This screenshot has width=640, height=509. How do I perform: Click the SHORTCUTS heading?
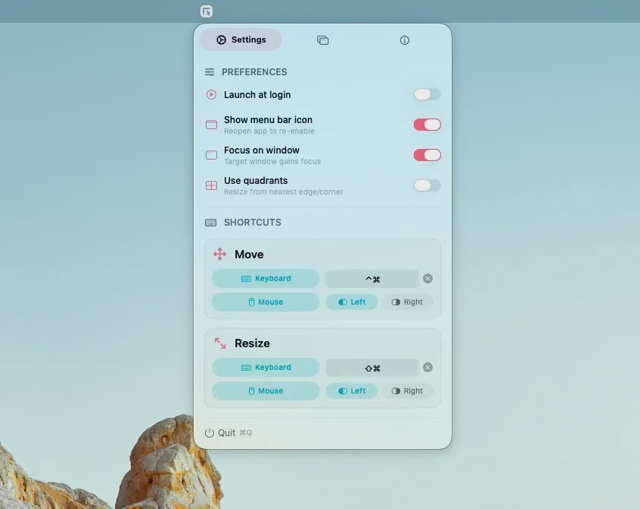pyautogui.click(x=253, y=222)
